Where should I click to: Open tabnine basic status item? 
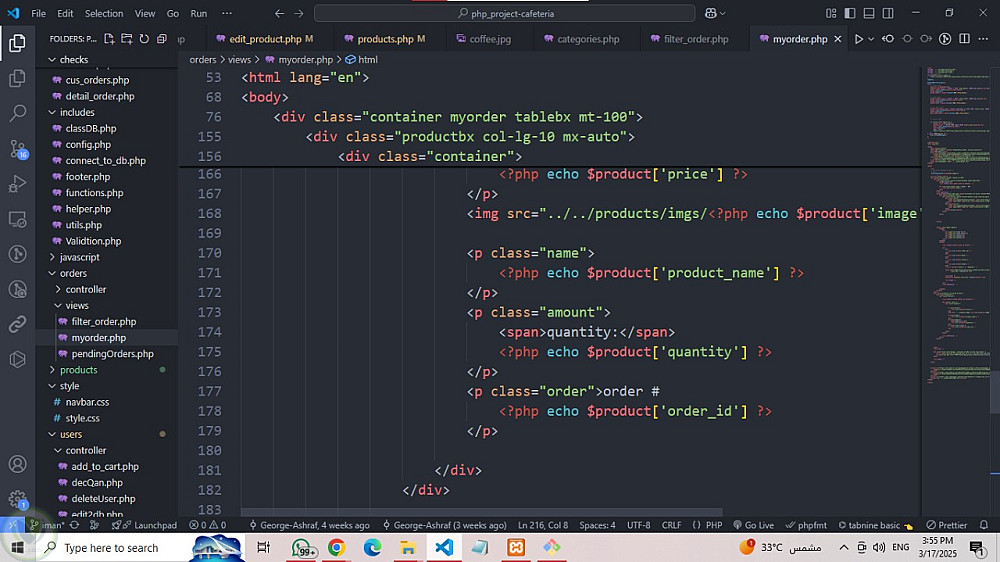875,525
